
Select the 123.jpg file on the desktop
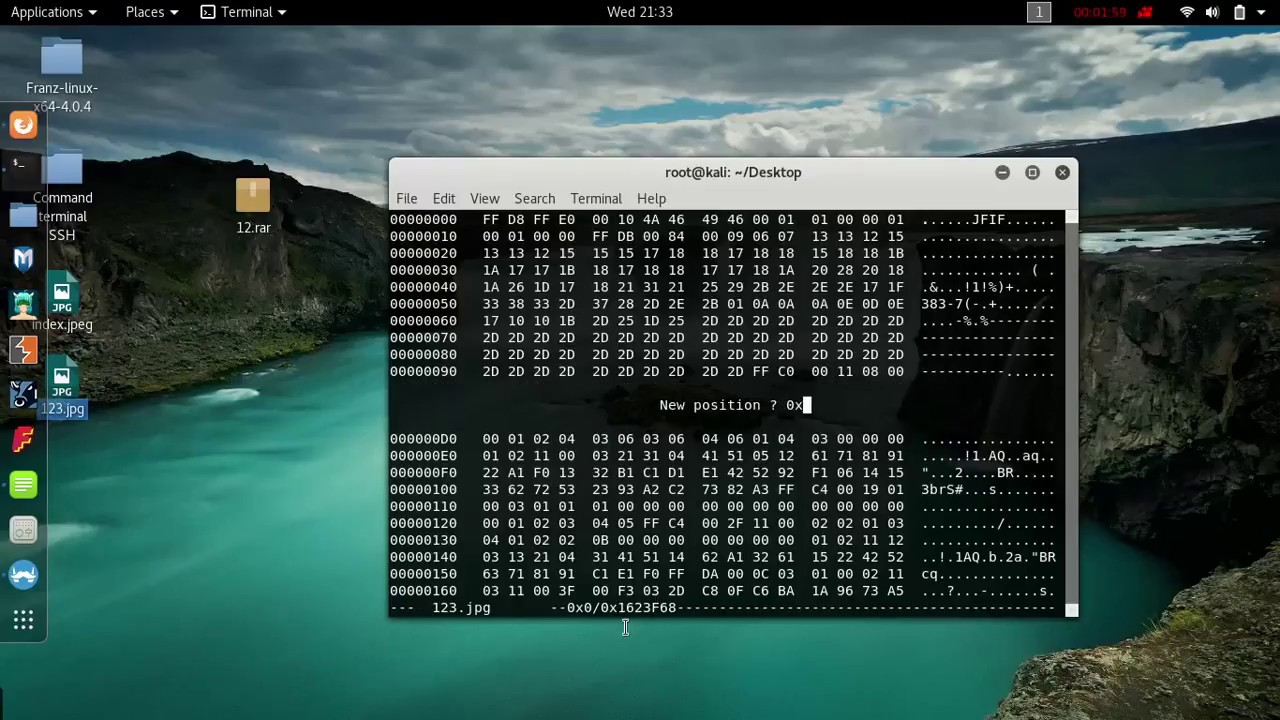[x=62, y=387]
